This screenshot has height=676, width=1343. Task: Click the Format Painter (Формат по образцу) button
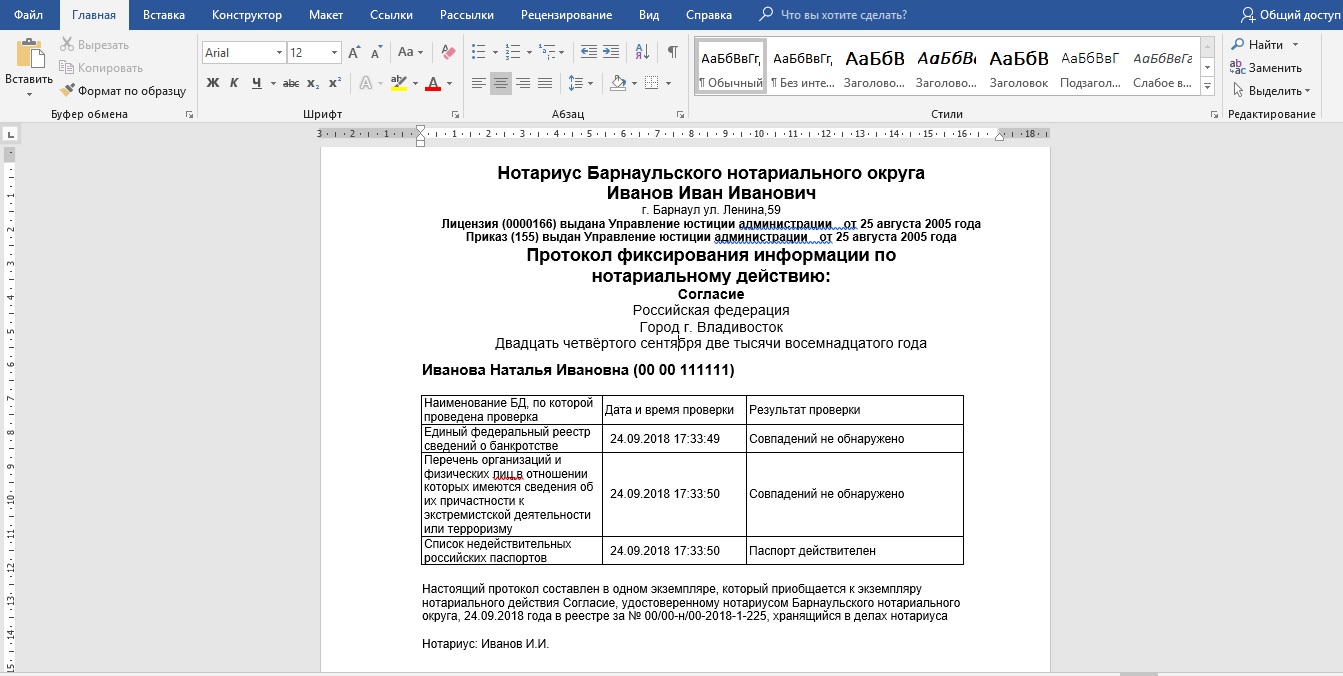(x=123, y=91)
